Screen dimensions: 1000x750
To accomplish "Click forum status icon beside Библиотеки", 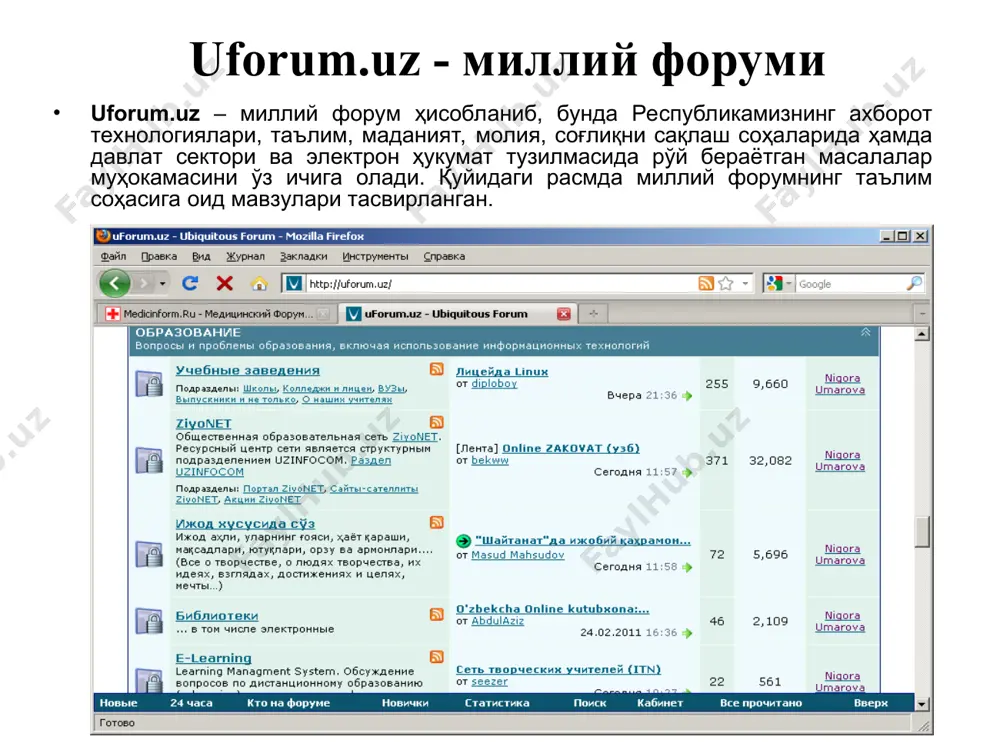I will pos(149,621).
